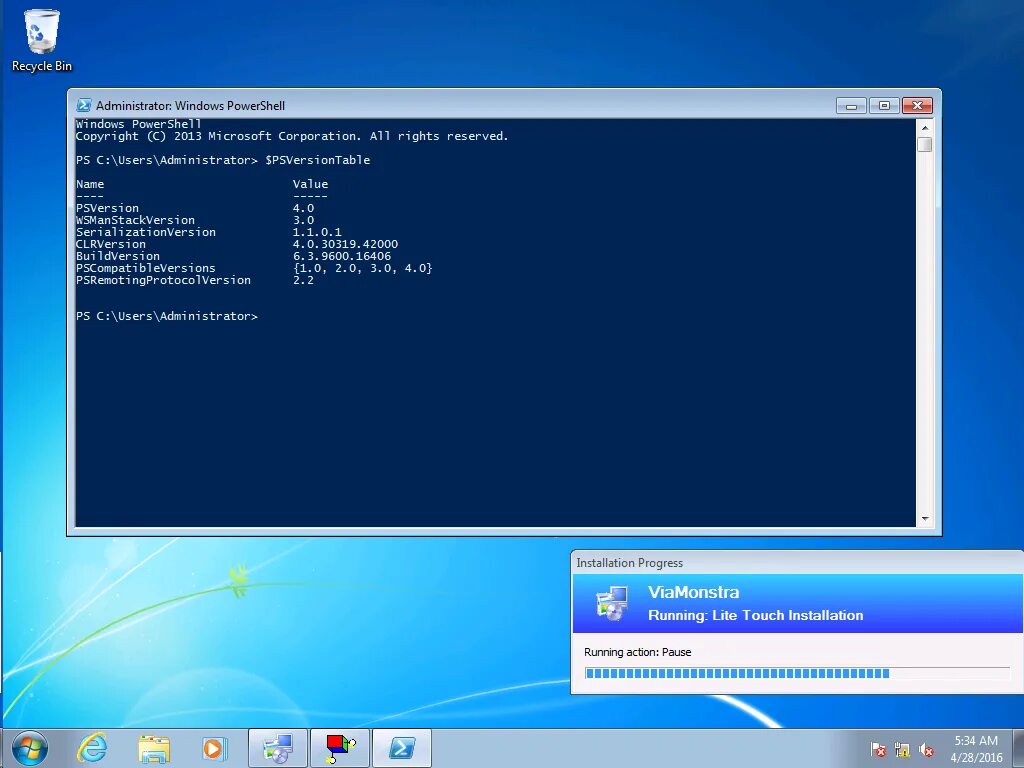Open Windows Explorer folder on taskbar
Viewport: 1024px width, 768px height.
[x=153, y=748]
